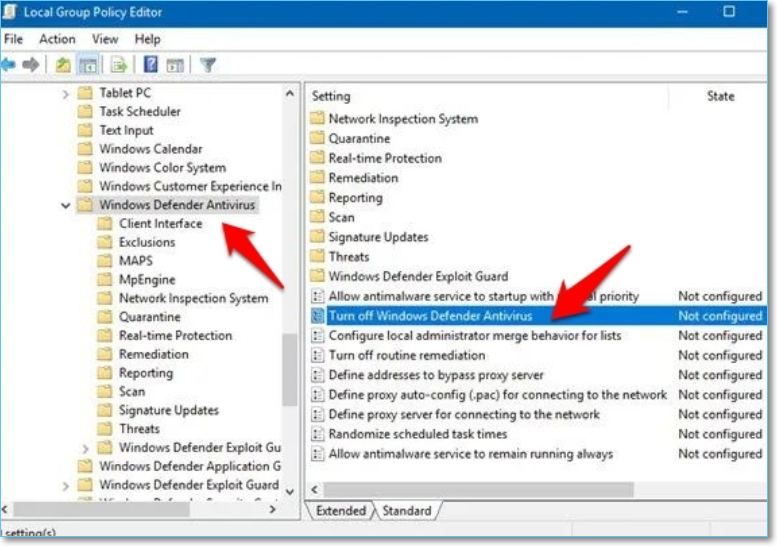Select Signature Updates in the left tree
The height and width of the screenshot is (546, 777).
[x=168, y=410]
